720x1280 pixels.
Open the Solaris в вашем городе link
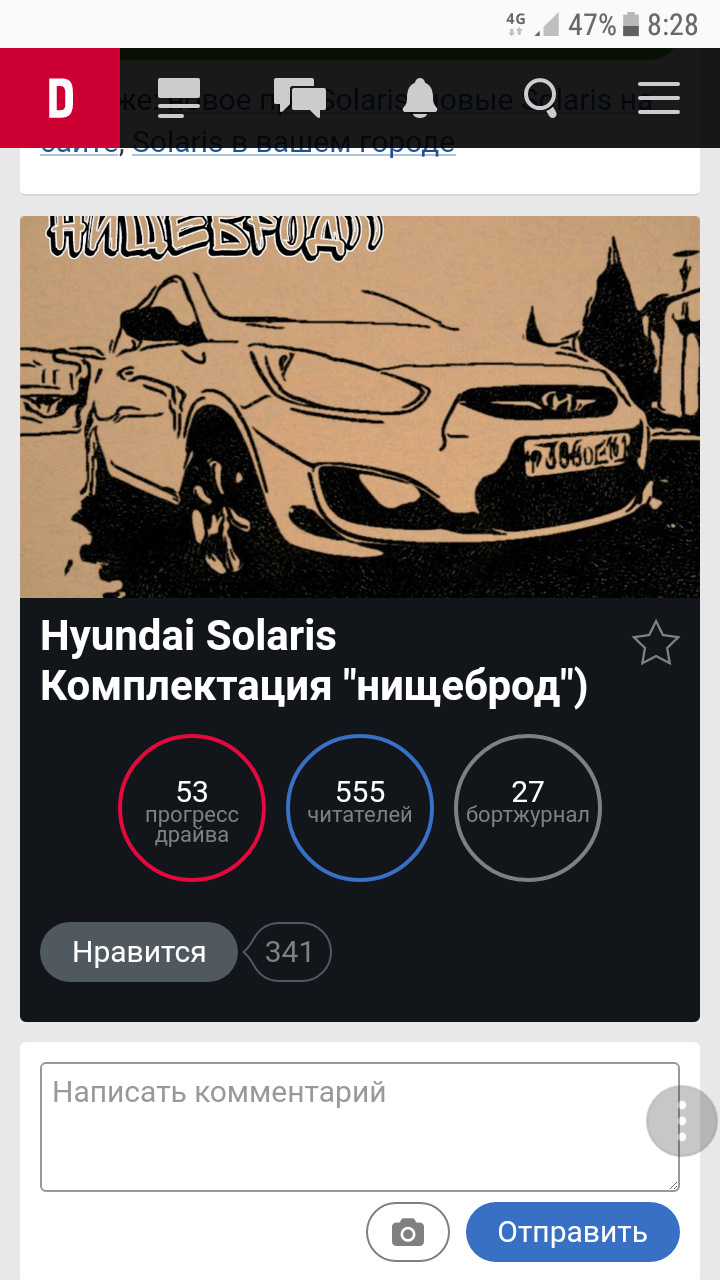click(294, 142)
